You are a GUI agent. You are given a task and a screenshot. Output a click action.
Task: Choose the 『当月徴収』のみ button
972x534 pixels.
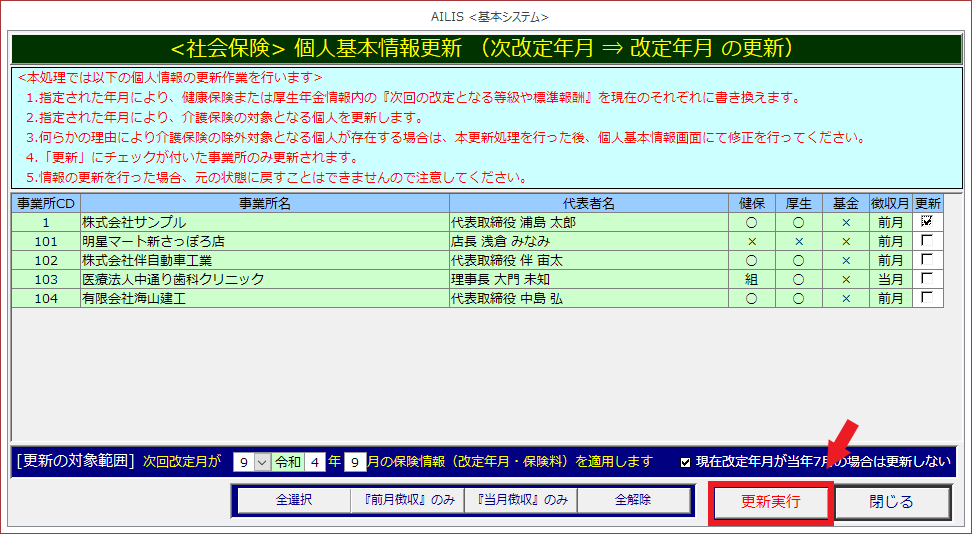tap(520, 500)
